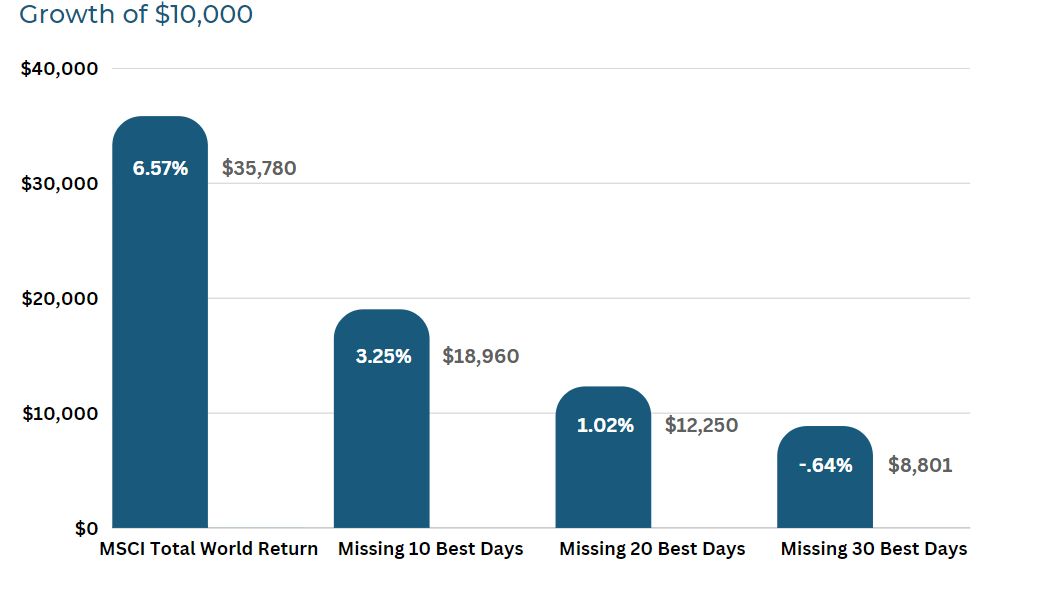Click the -.64% percentage label
The height and width of the screenshot is (597, 1040).
pyautogui.click(x=825, y=465)
